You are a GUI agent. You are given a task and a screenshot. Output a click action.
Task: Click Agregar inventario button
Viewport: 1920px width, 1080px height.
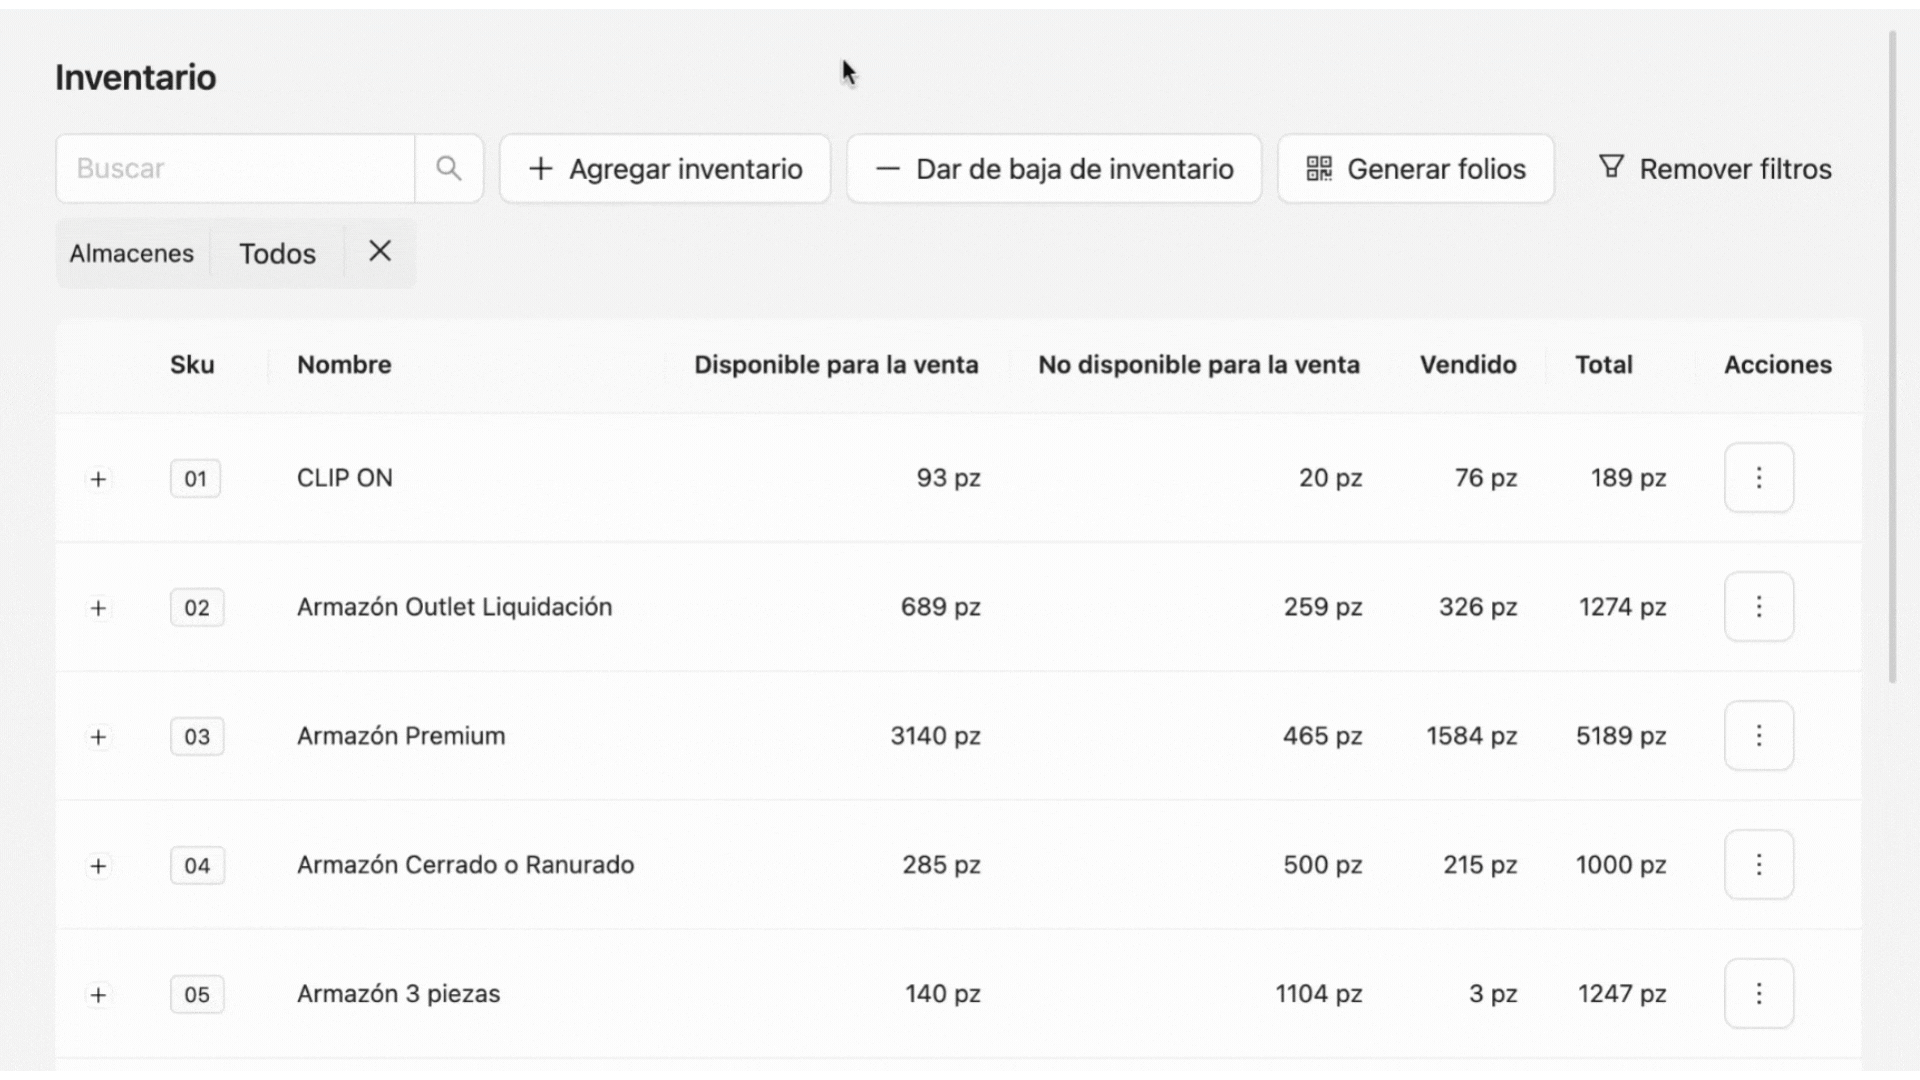click(665, 169)
